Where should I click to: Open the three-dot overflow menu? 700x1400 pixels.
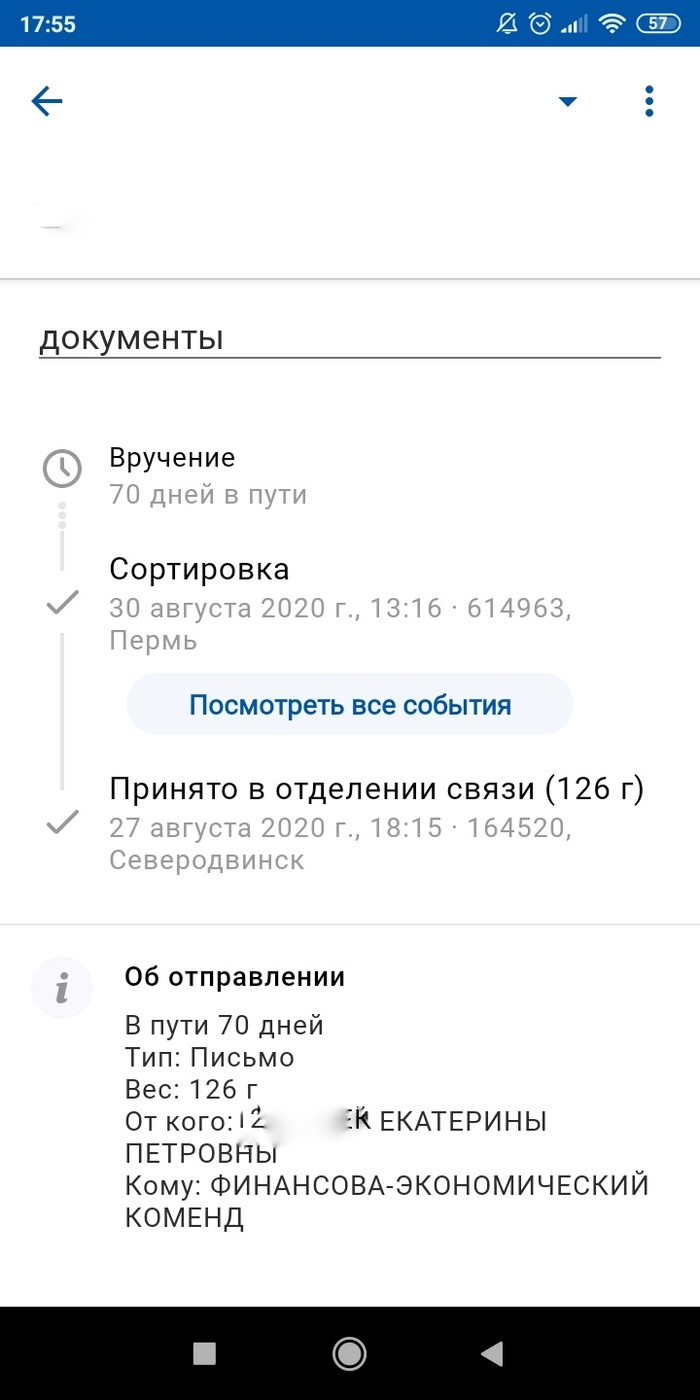[649, 101]
